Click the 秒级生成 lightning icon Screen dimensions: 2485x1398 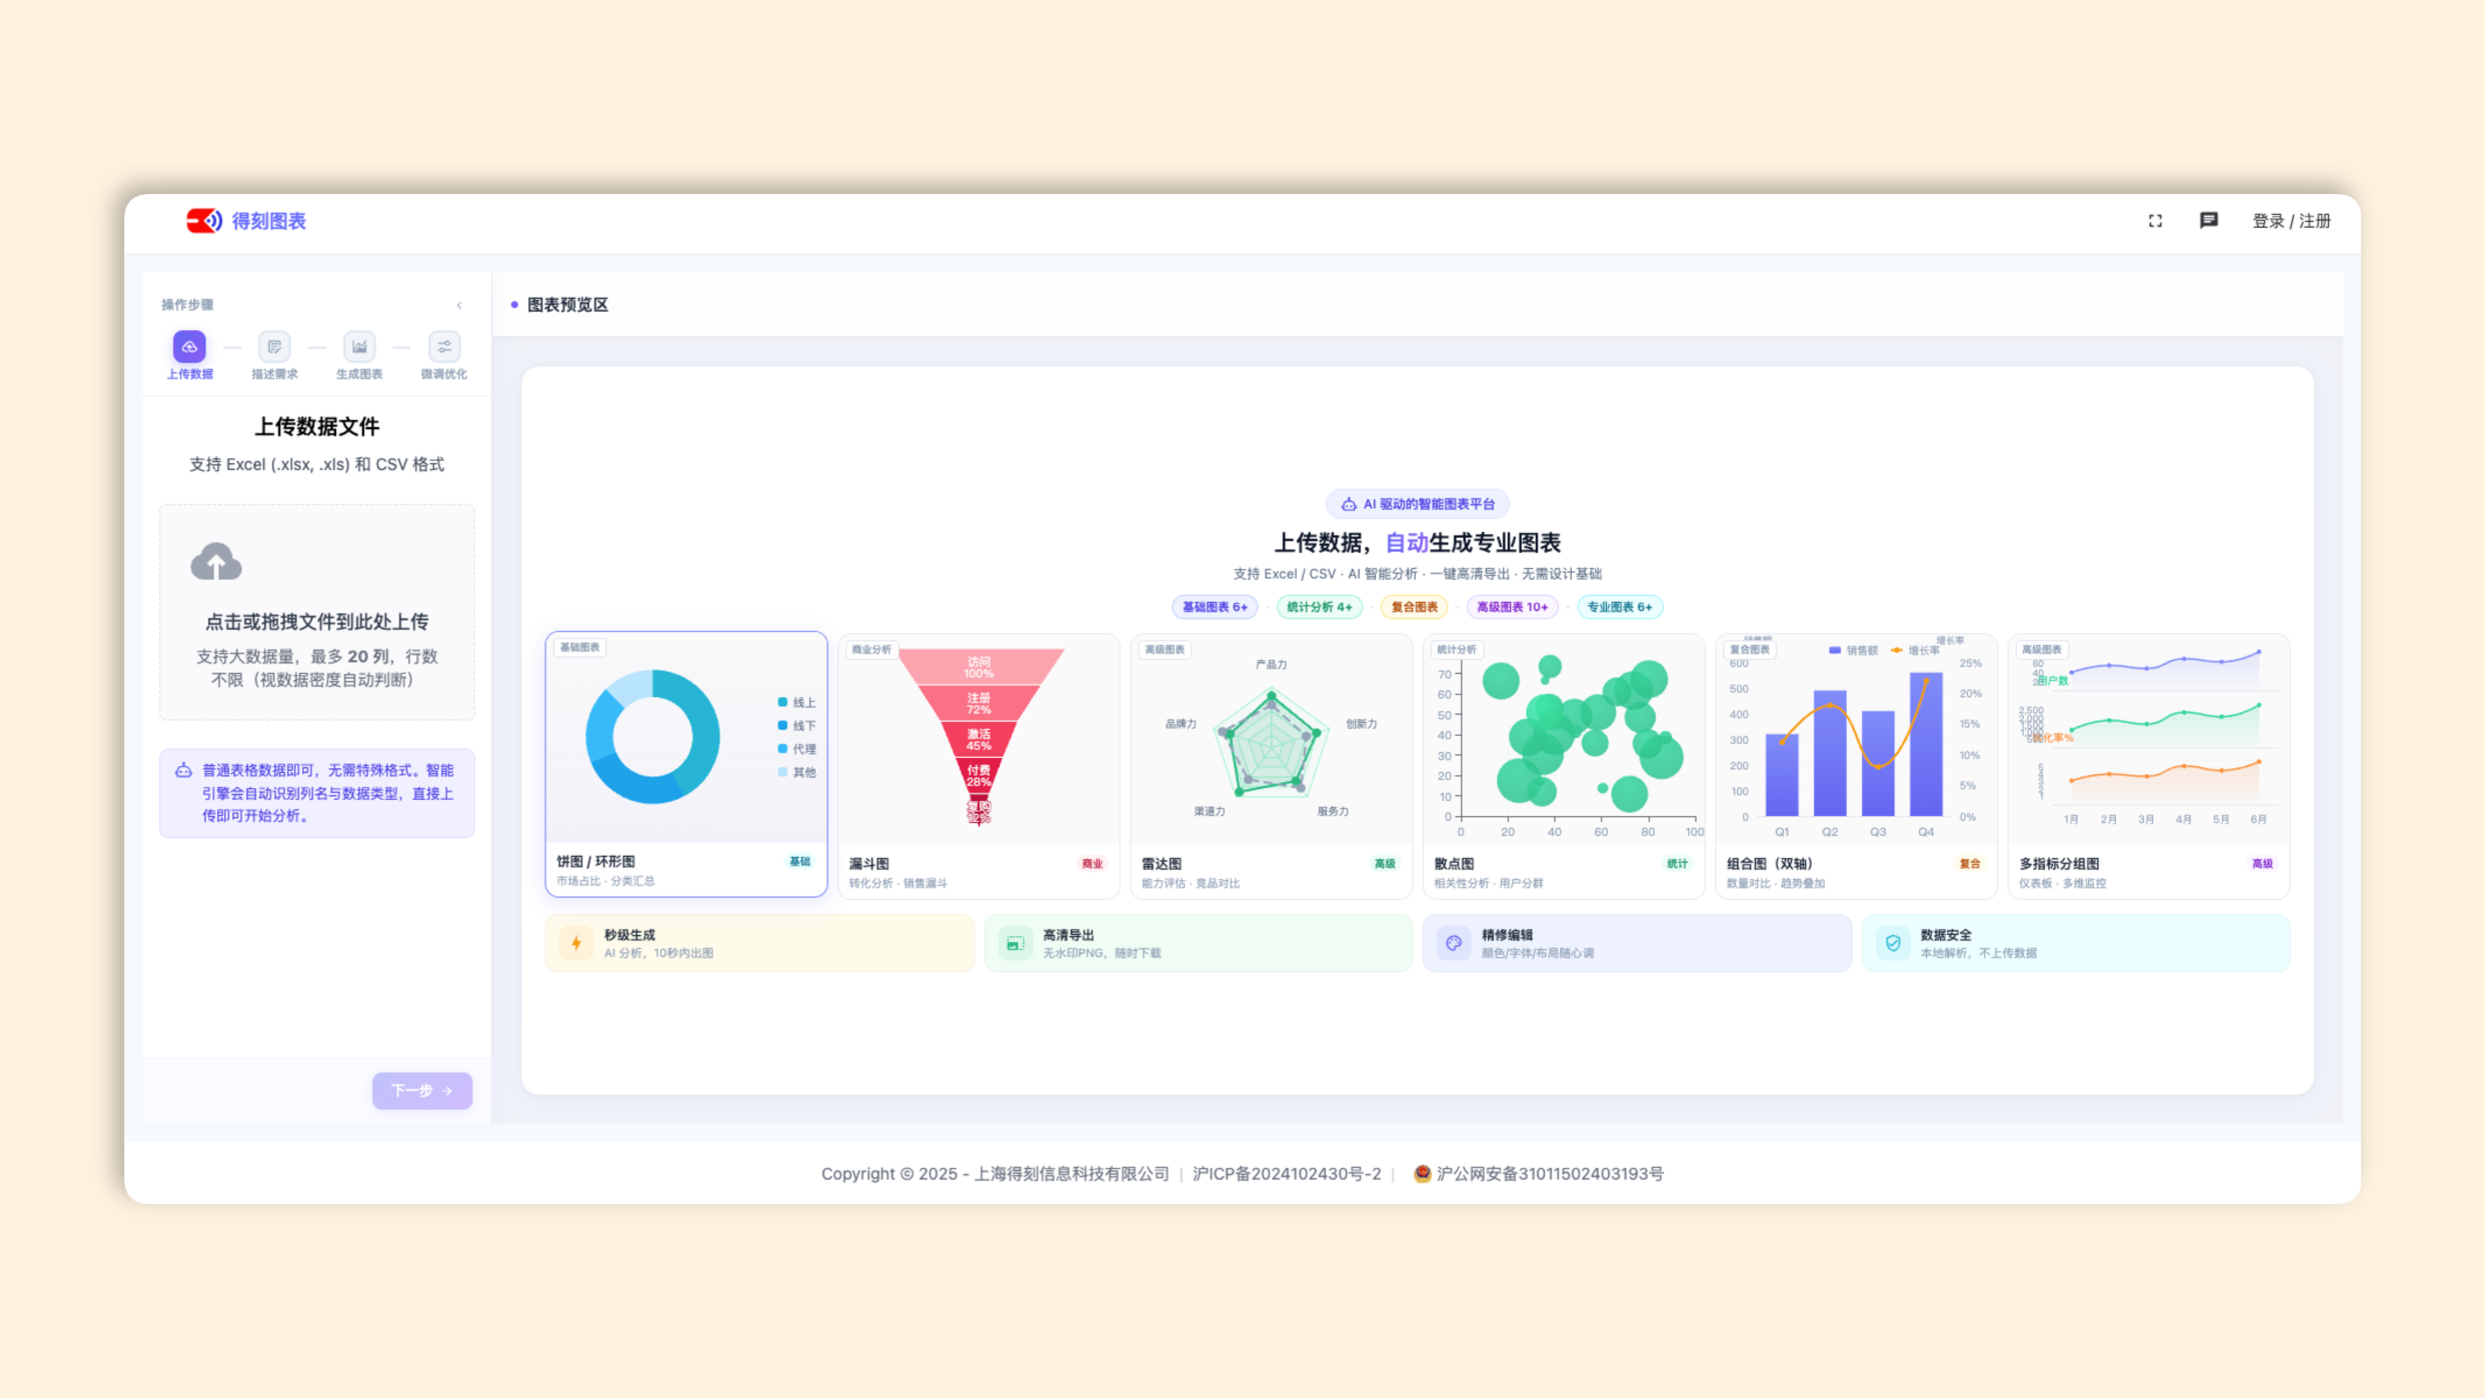576,942
